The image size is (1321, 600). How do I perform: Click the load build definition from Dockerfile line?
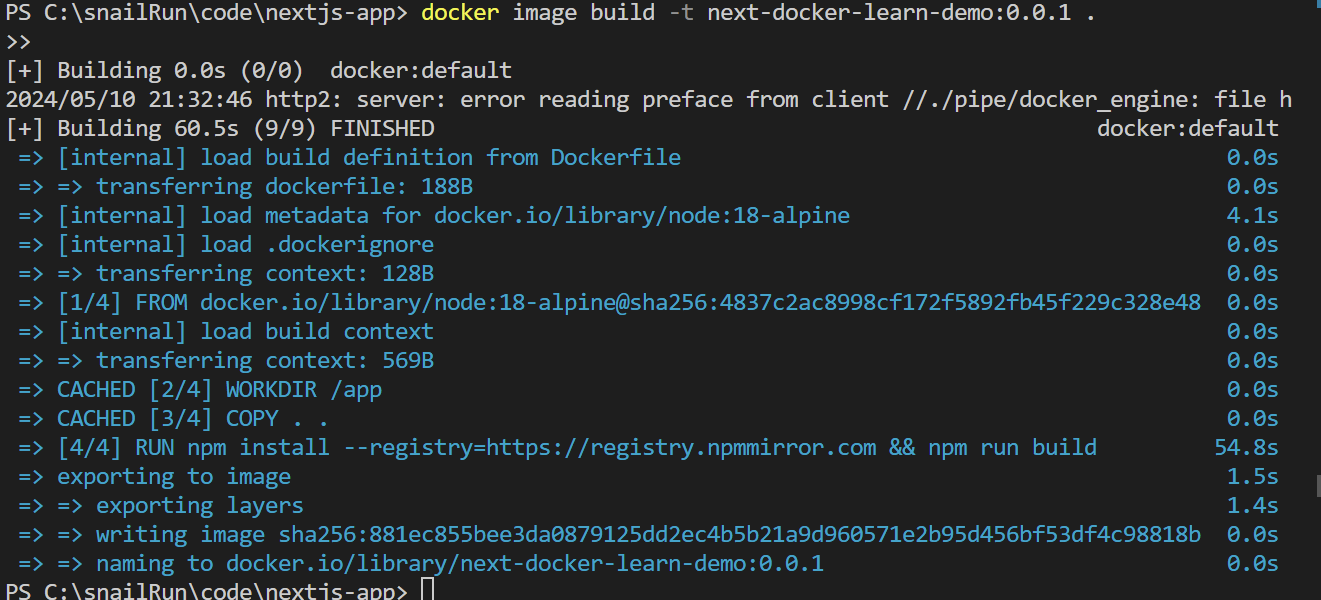tap(369, 158)
